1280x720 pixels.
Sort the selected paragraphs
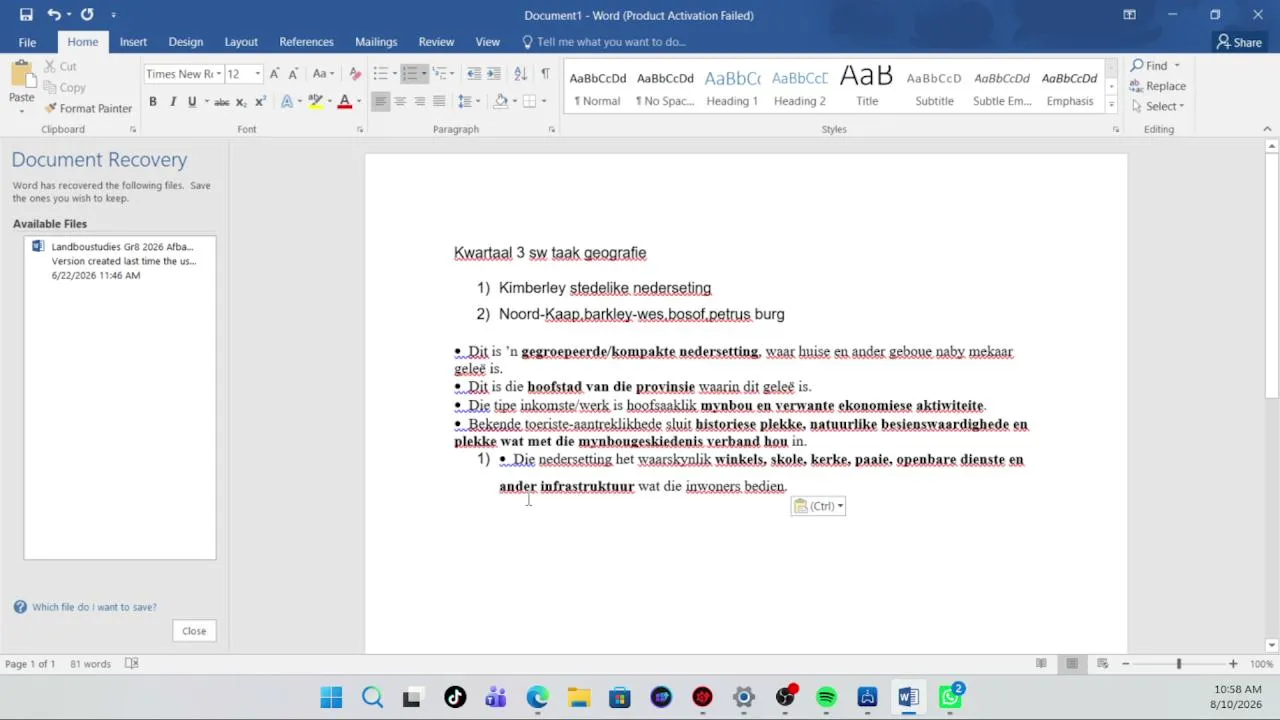pyautogui.click(x=520, y=74)
